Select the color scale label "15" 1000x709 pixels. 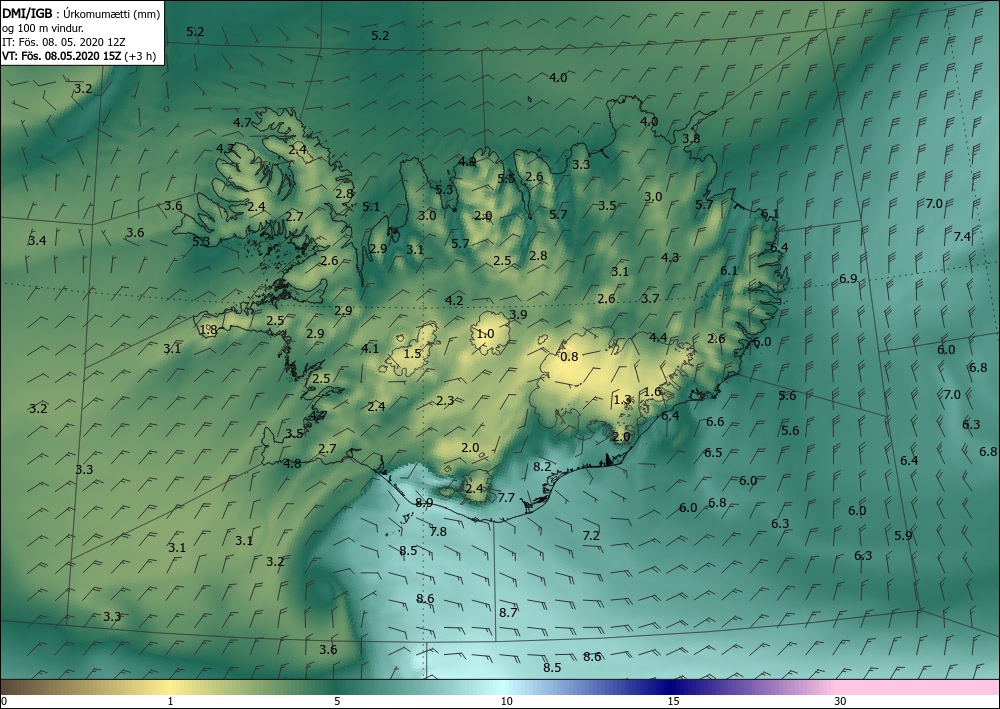673,701
